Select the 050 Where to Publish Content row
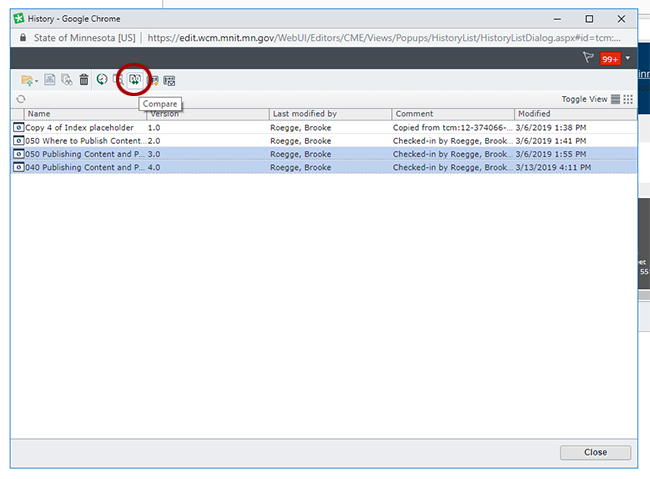The height and width of the screenshot is (479, 650). (x=79, y=141)
